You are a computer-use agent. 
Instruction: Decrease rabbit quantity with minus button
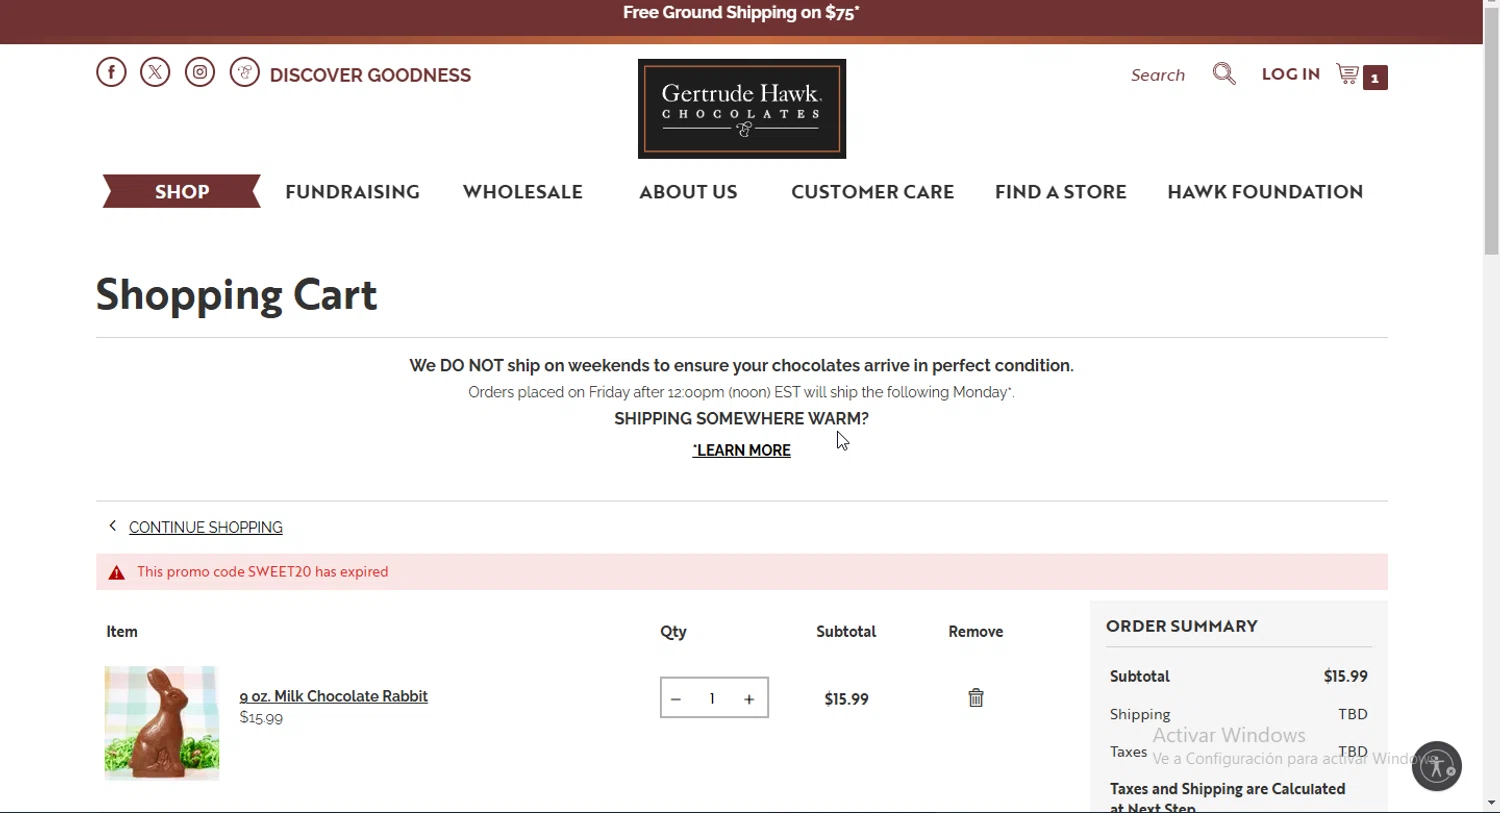(x=676, y=699)
